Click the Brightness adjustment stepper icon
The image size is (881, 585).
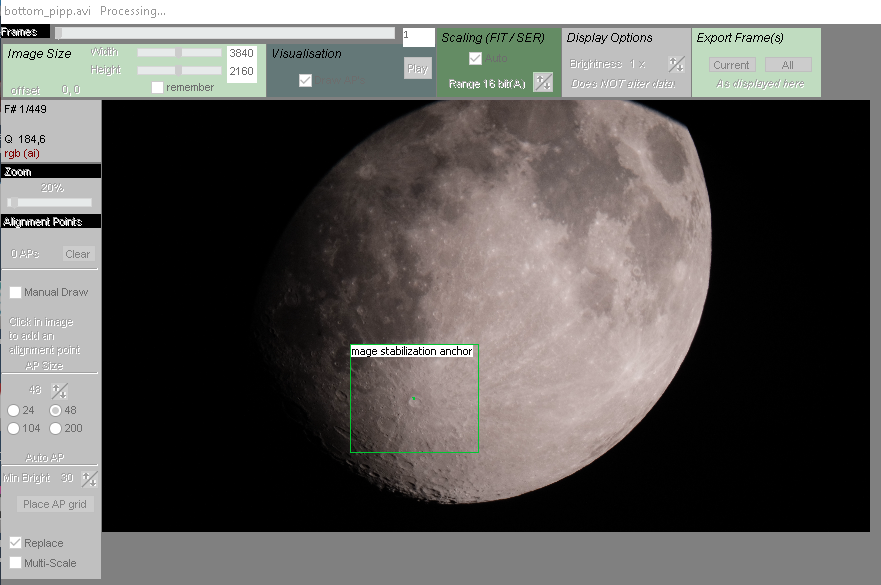pyautogui.click(x=676, y=64)
